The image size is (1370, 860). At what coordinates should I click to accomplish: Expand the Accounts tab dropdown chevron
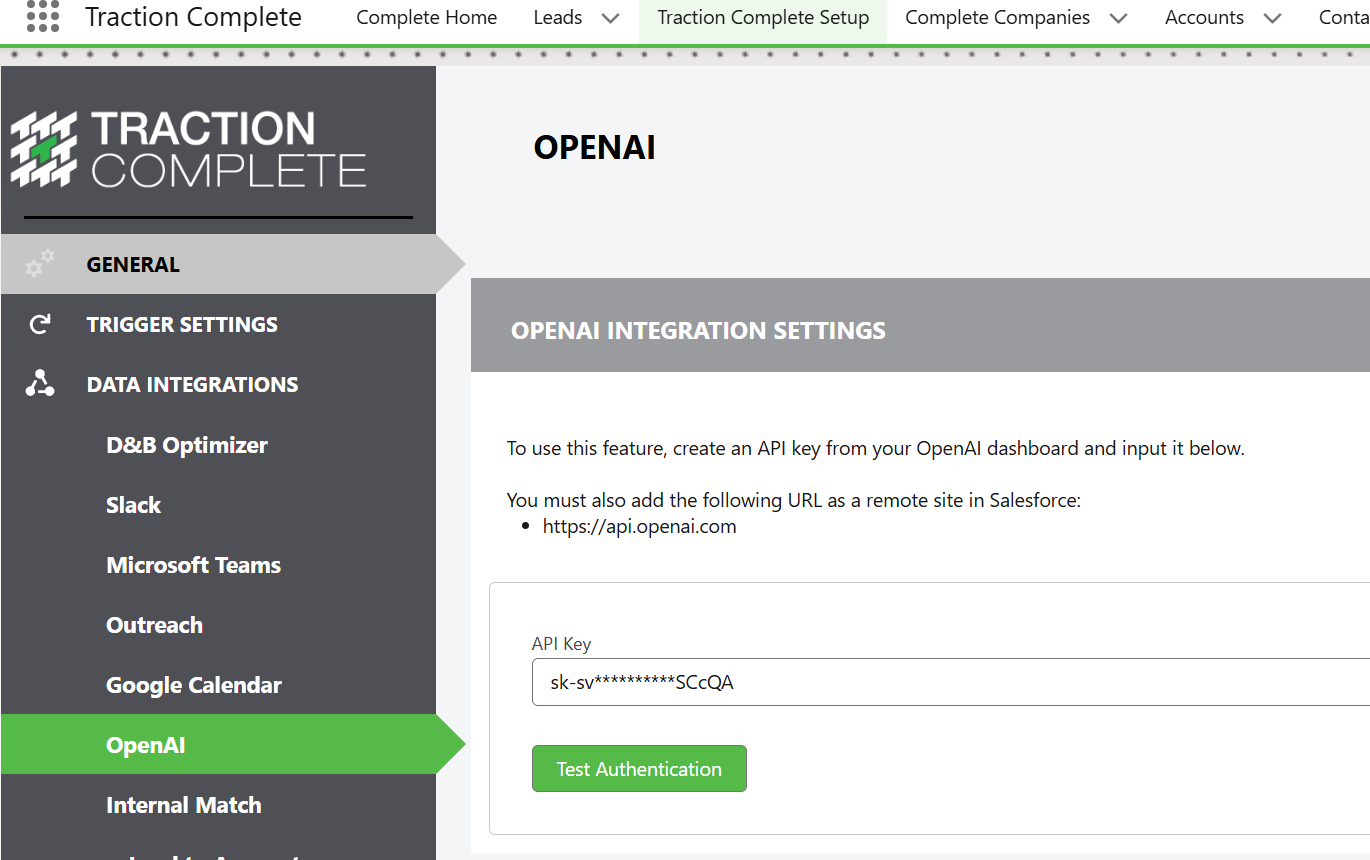pos(1272,18)
